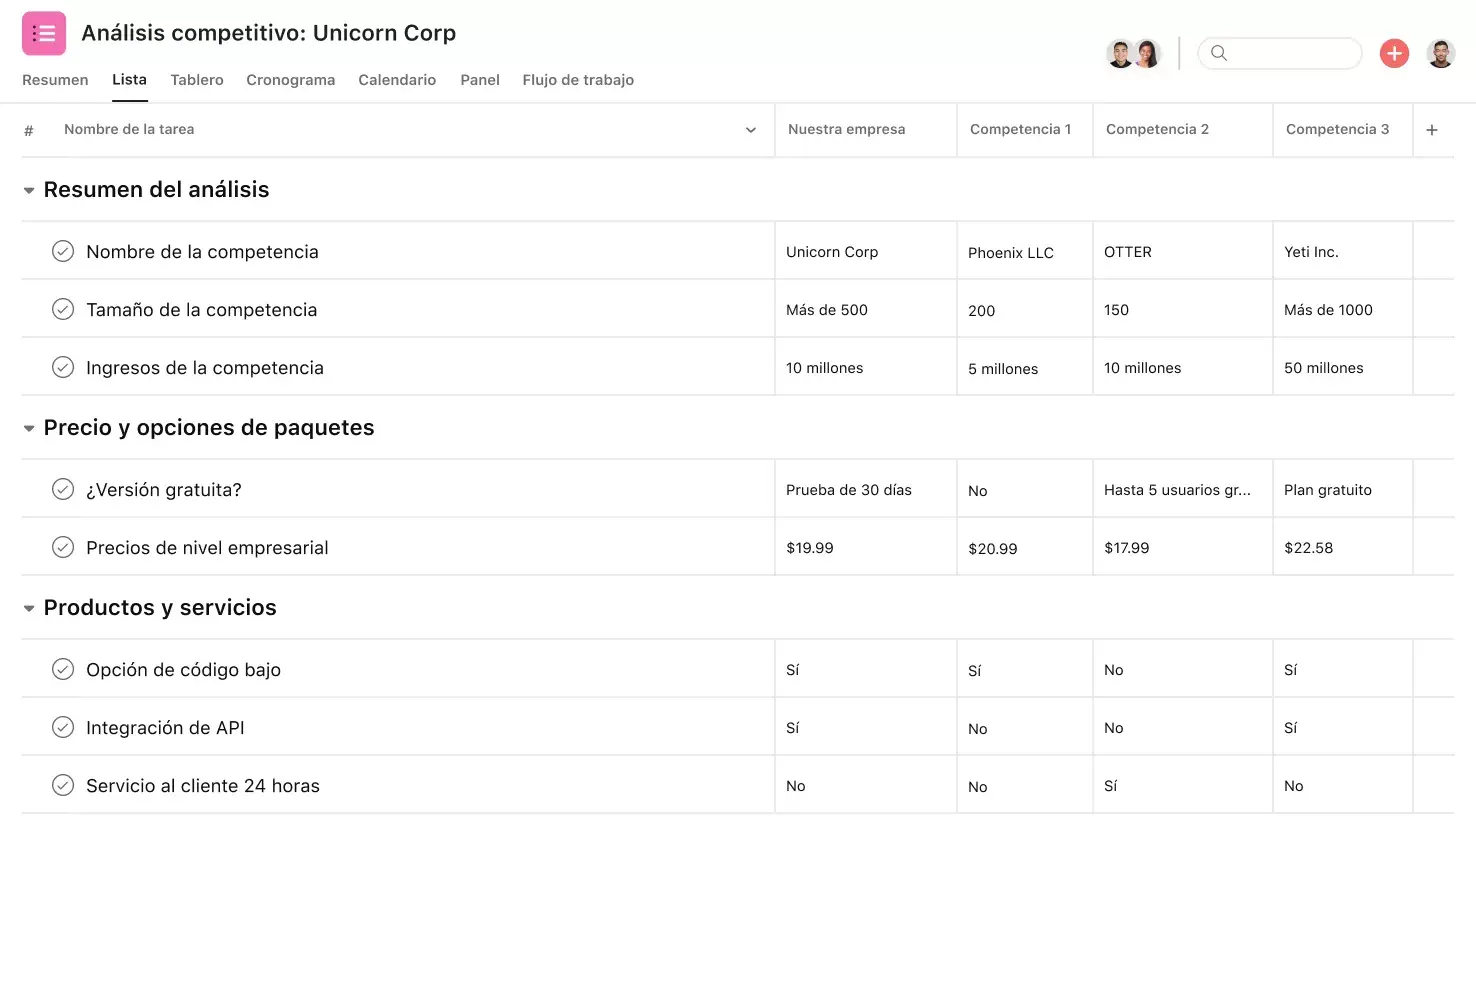Image resolution: width=1476 pixels, height=984 pixels.
Task: Click the $22.58 price cell
Action: point(1343,547)
